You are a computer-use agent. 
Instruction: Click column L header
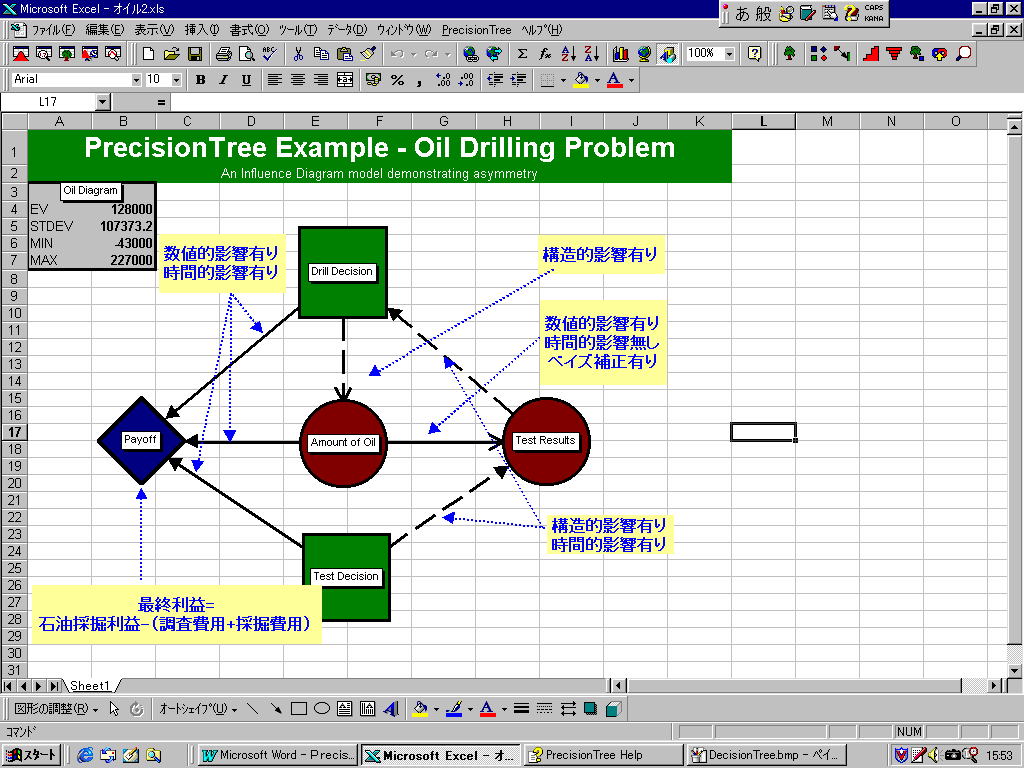click(763, 121)
